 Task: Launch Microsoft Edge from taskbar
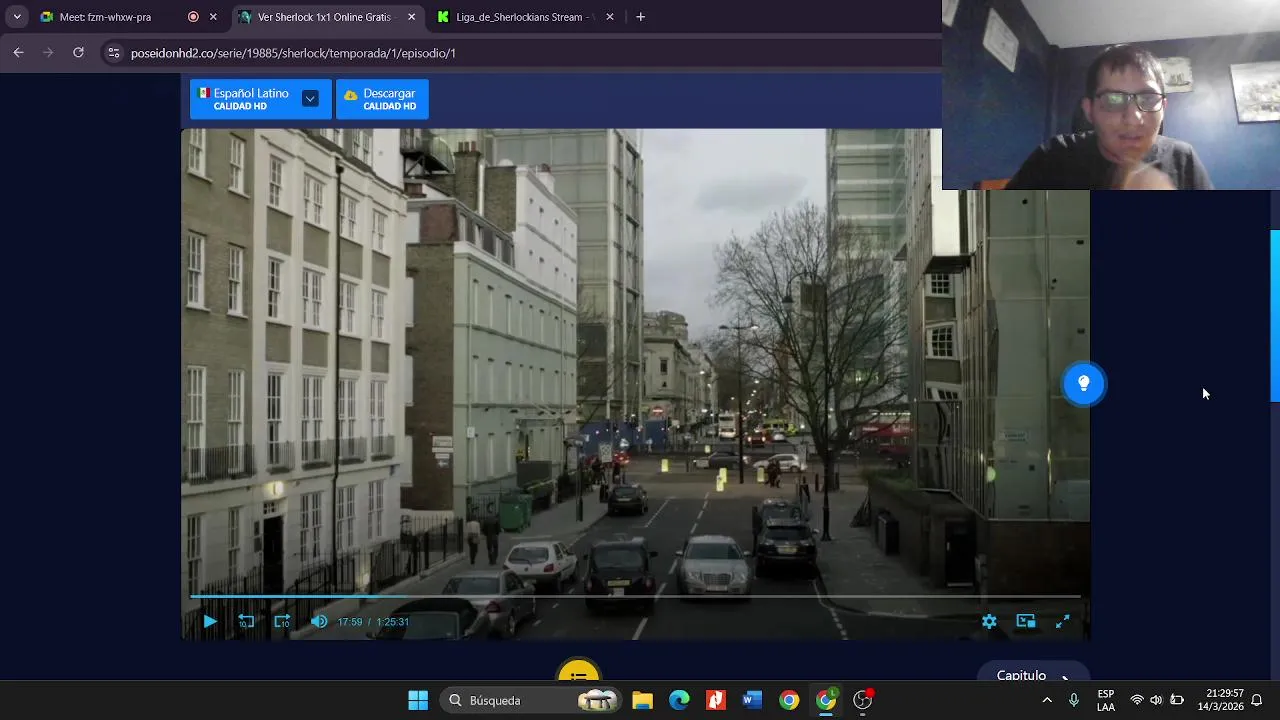click(679, 700)
